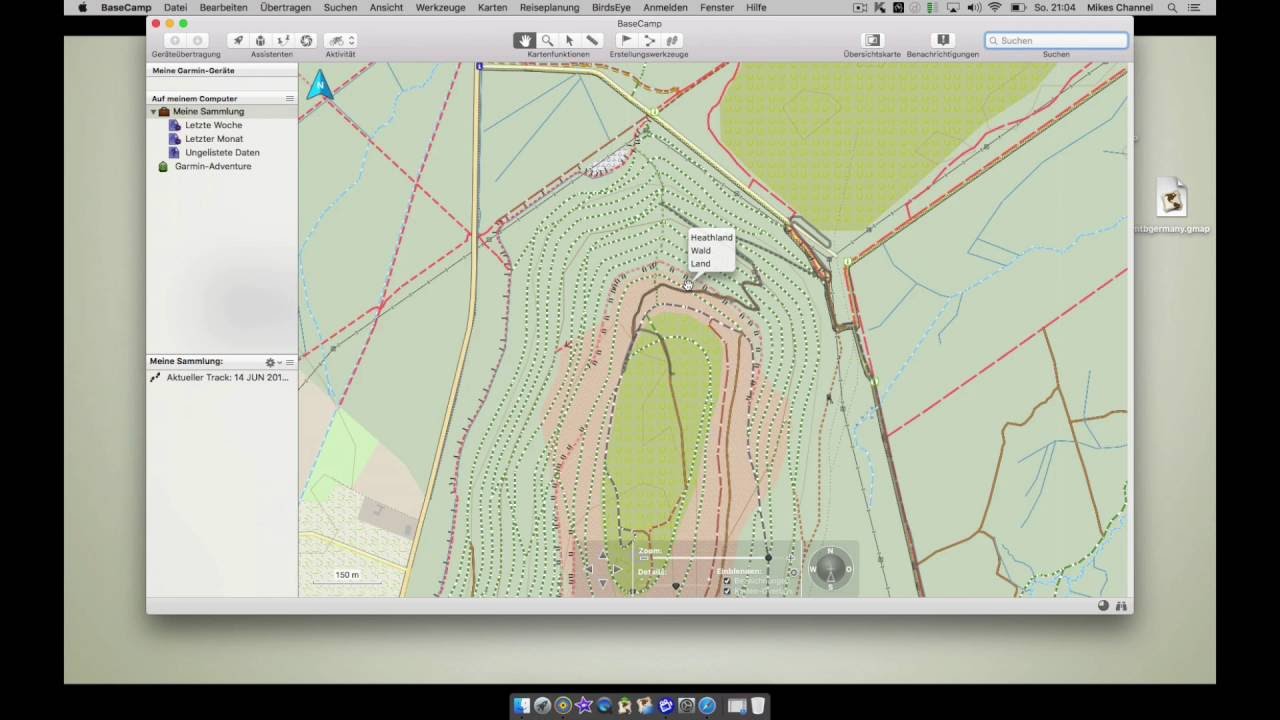
Task: Open the activity profile selector
Action: click(340, 40)
